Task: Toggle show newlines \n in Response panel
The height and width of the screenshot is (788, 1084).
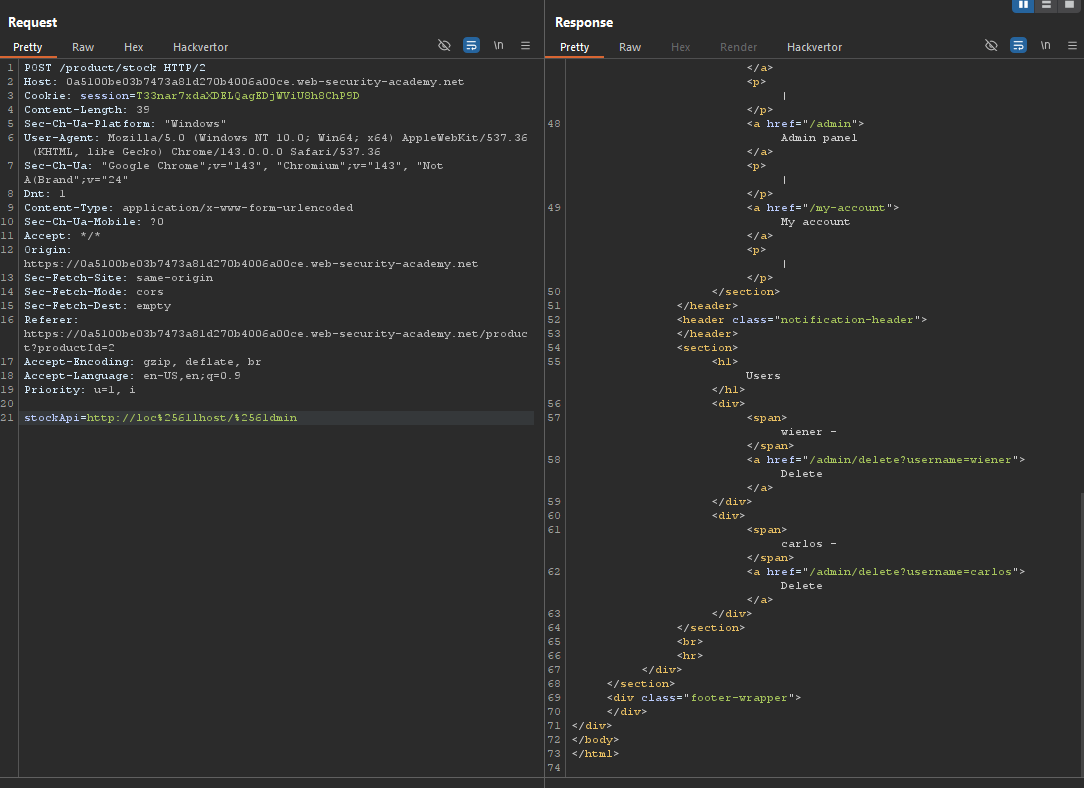Action: tap(1045, 46)
